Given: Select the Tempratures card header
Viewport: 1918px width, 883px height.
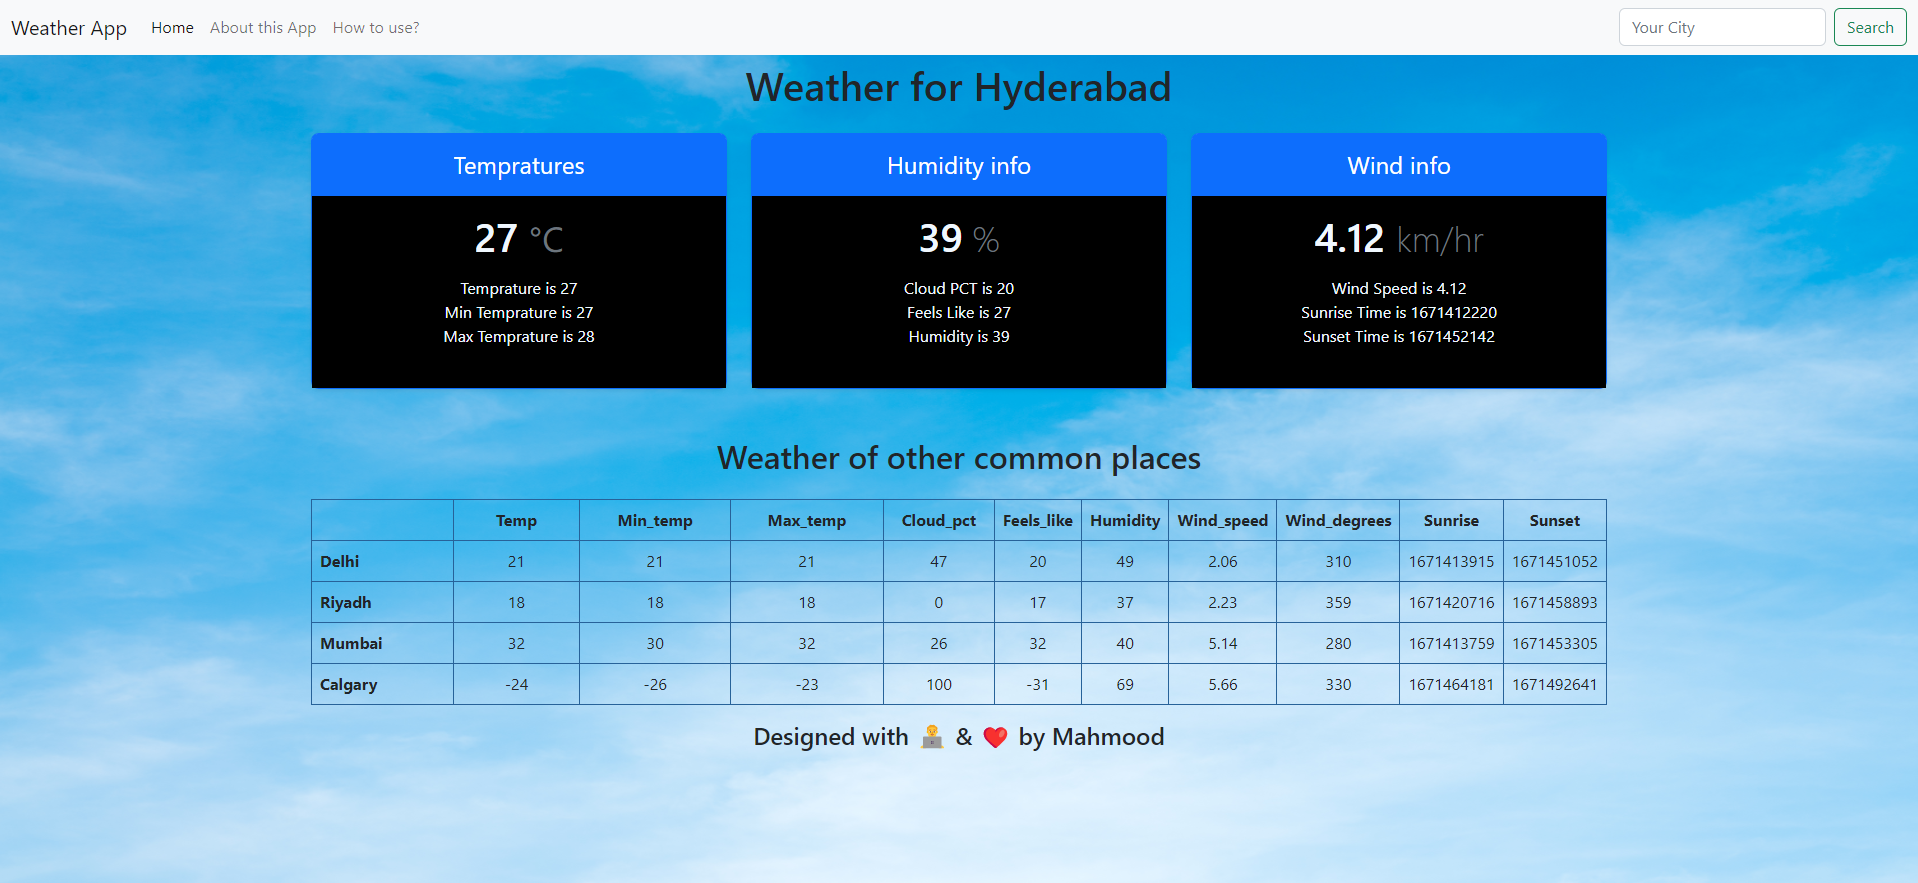Looking at the screenshot, I should [x=519, y=166].
